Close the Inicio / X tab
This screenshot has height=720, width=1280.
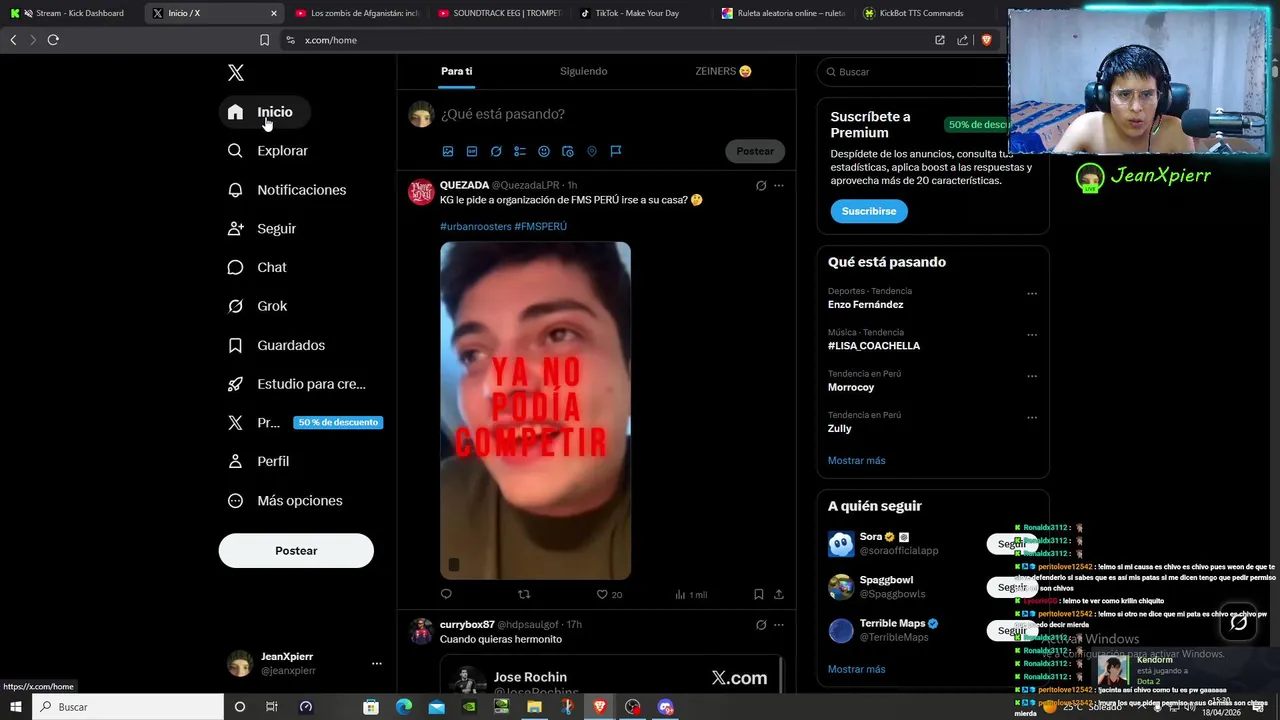tap(274, 13)
